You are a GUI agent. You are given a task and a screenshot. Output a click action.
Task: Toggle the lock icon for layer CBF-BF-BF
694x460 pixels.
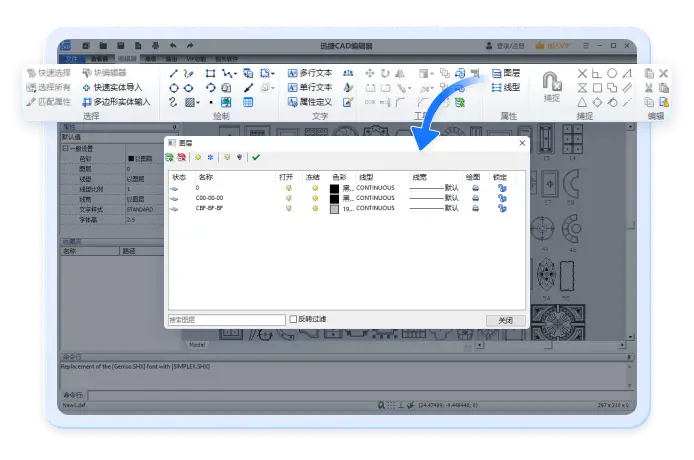click(502, 208)
